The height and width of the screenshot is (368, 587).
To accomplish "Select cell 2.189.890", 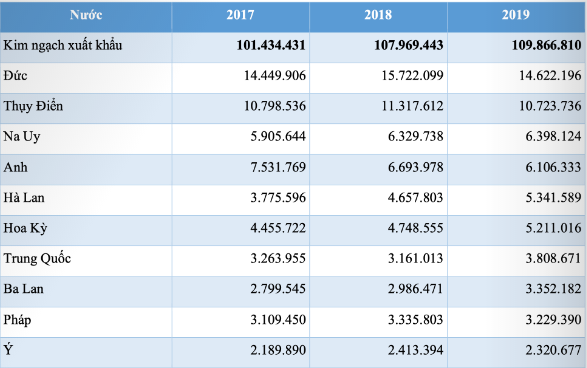I will click(278, 350).
